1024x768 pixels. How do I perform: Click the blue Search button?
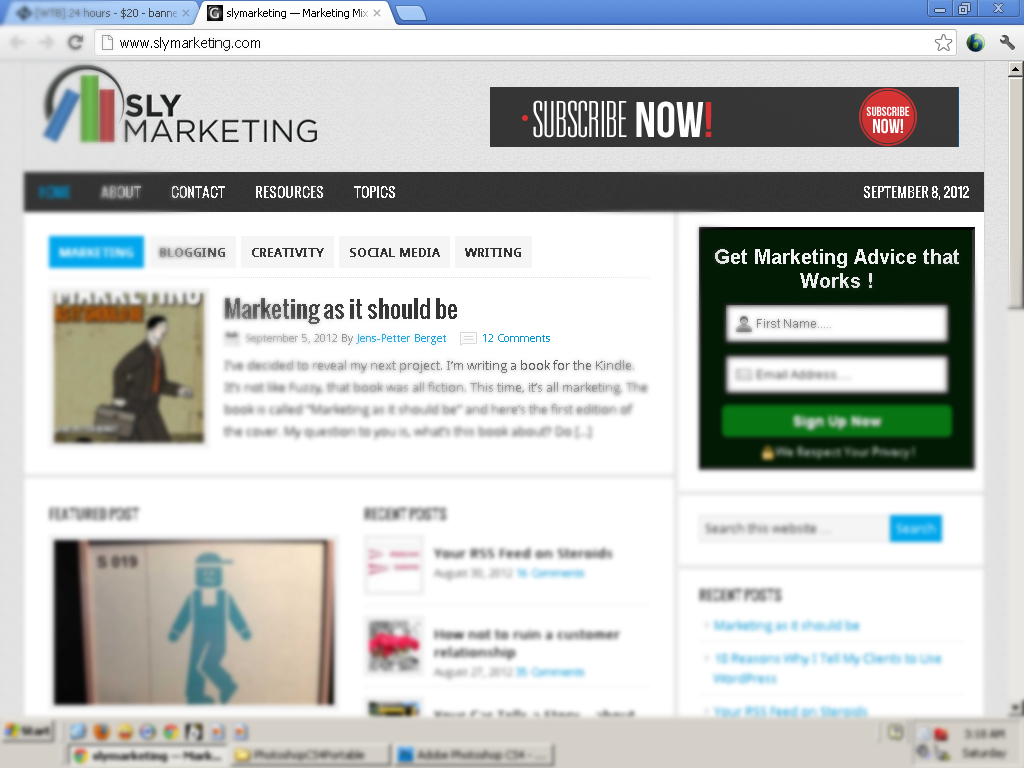916,528
